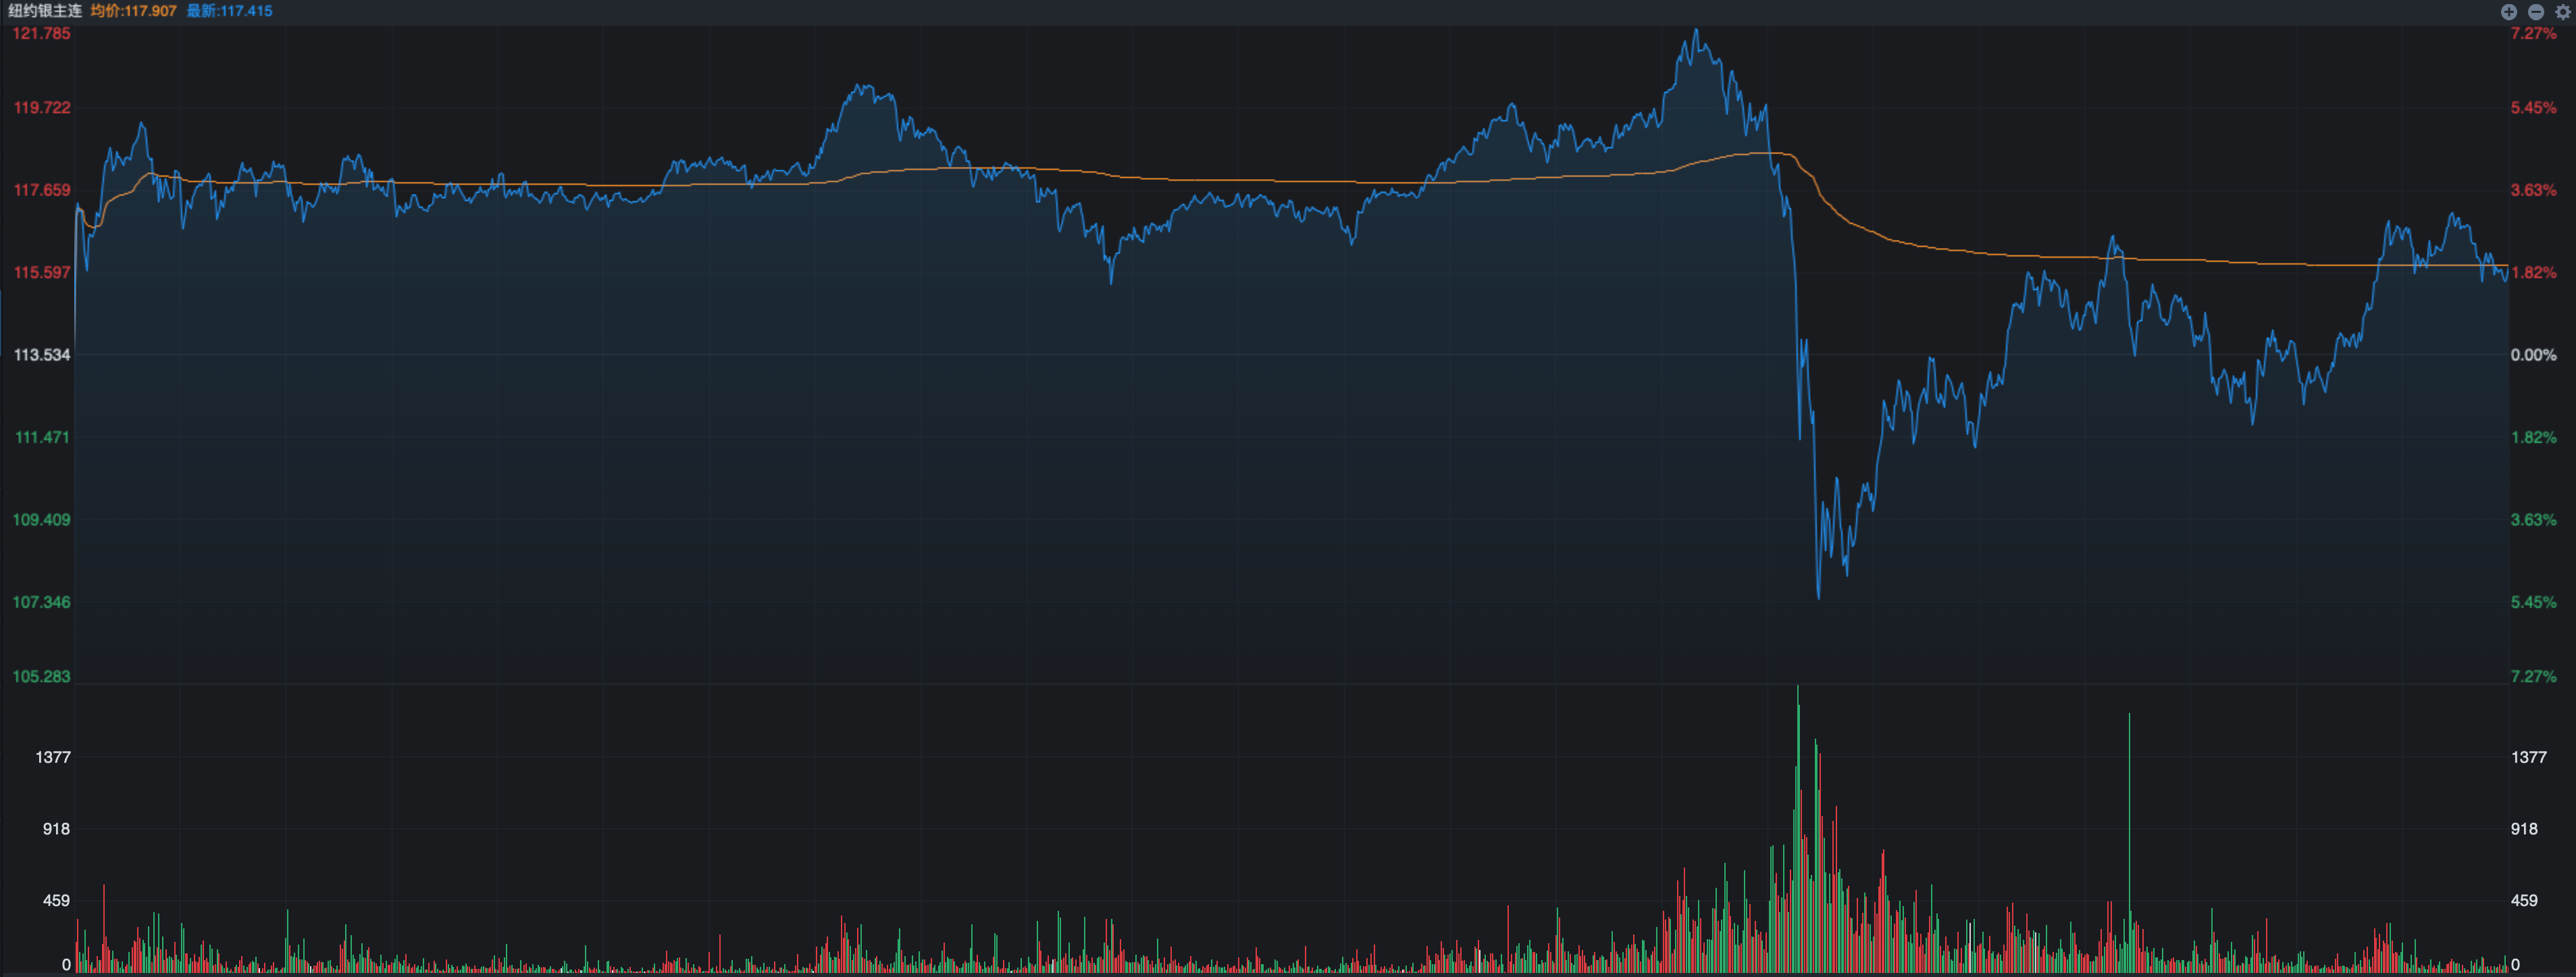Click the 纽约银主连 contract title
The height and width of the screenshot is (977, 2576).
point(44,11)
